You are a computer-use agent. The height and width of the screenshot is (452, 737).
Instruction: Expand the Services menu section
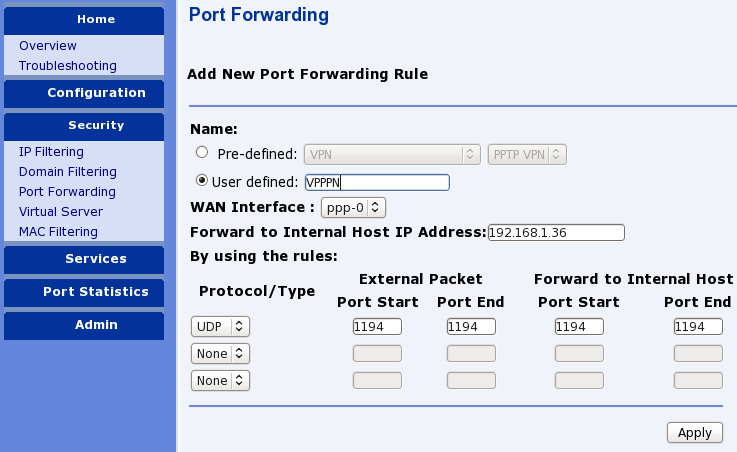click(96, 259)
